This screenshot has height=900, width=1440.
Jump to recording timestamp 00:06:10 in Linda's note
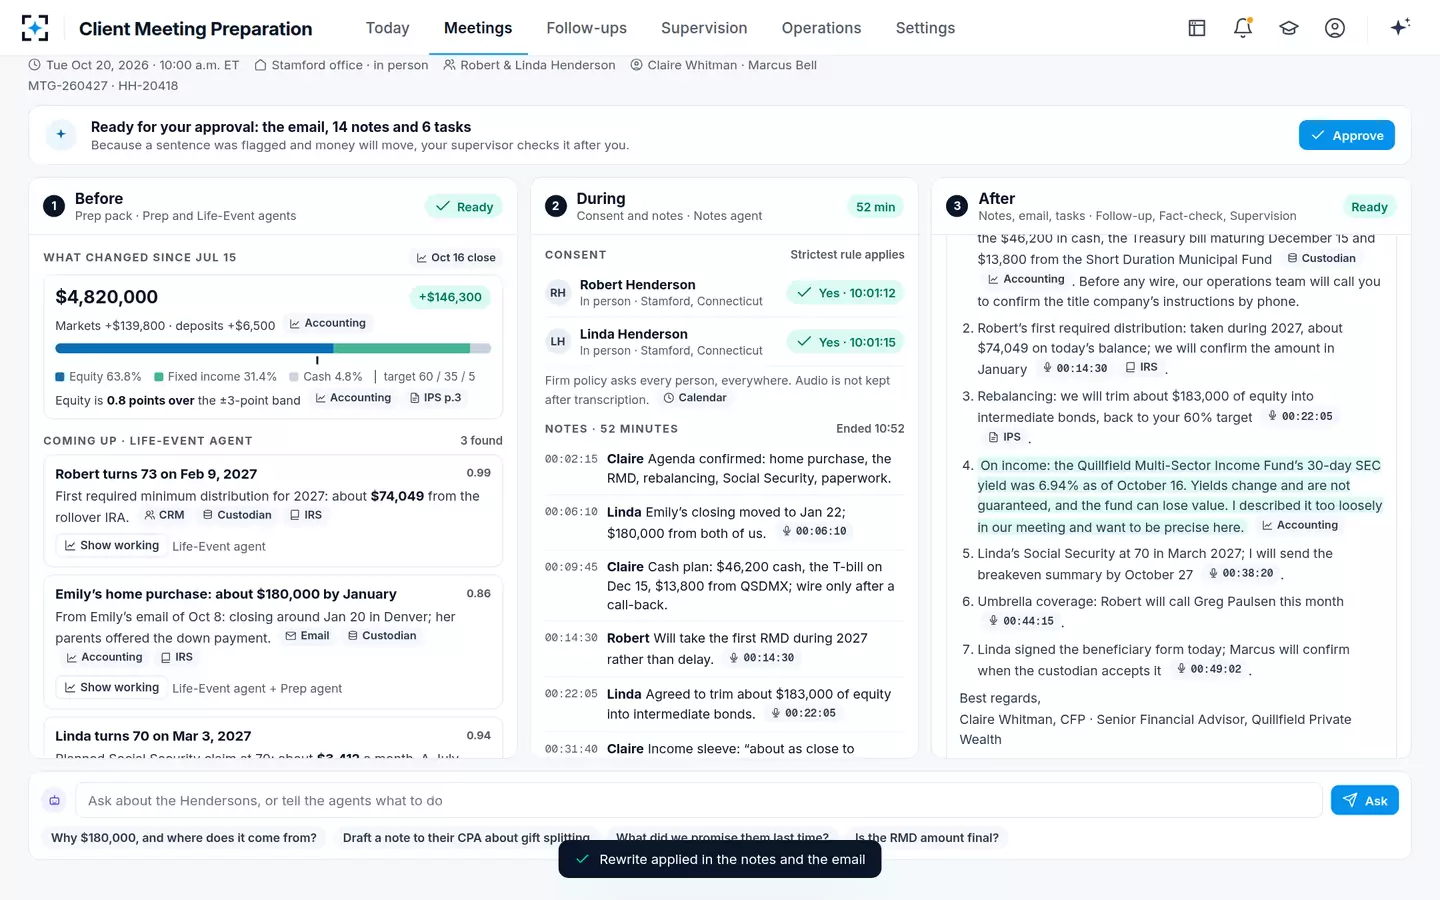coord(815,532)
